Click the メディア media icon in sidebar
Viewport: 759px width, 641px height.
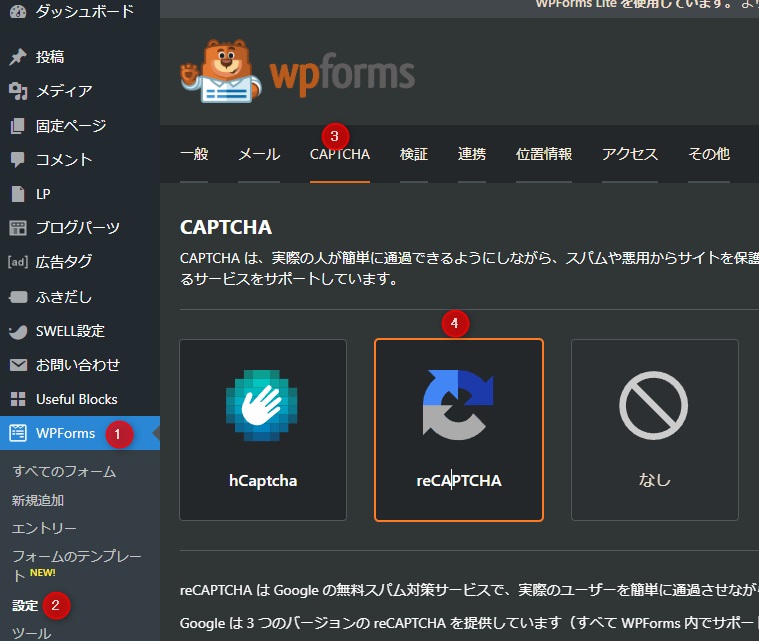18,91
